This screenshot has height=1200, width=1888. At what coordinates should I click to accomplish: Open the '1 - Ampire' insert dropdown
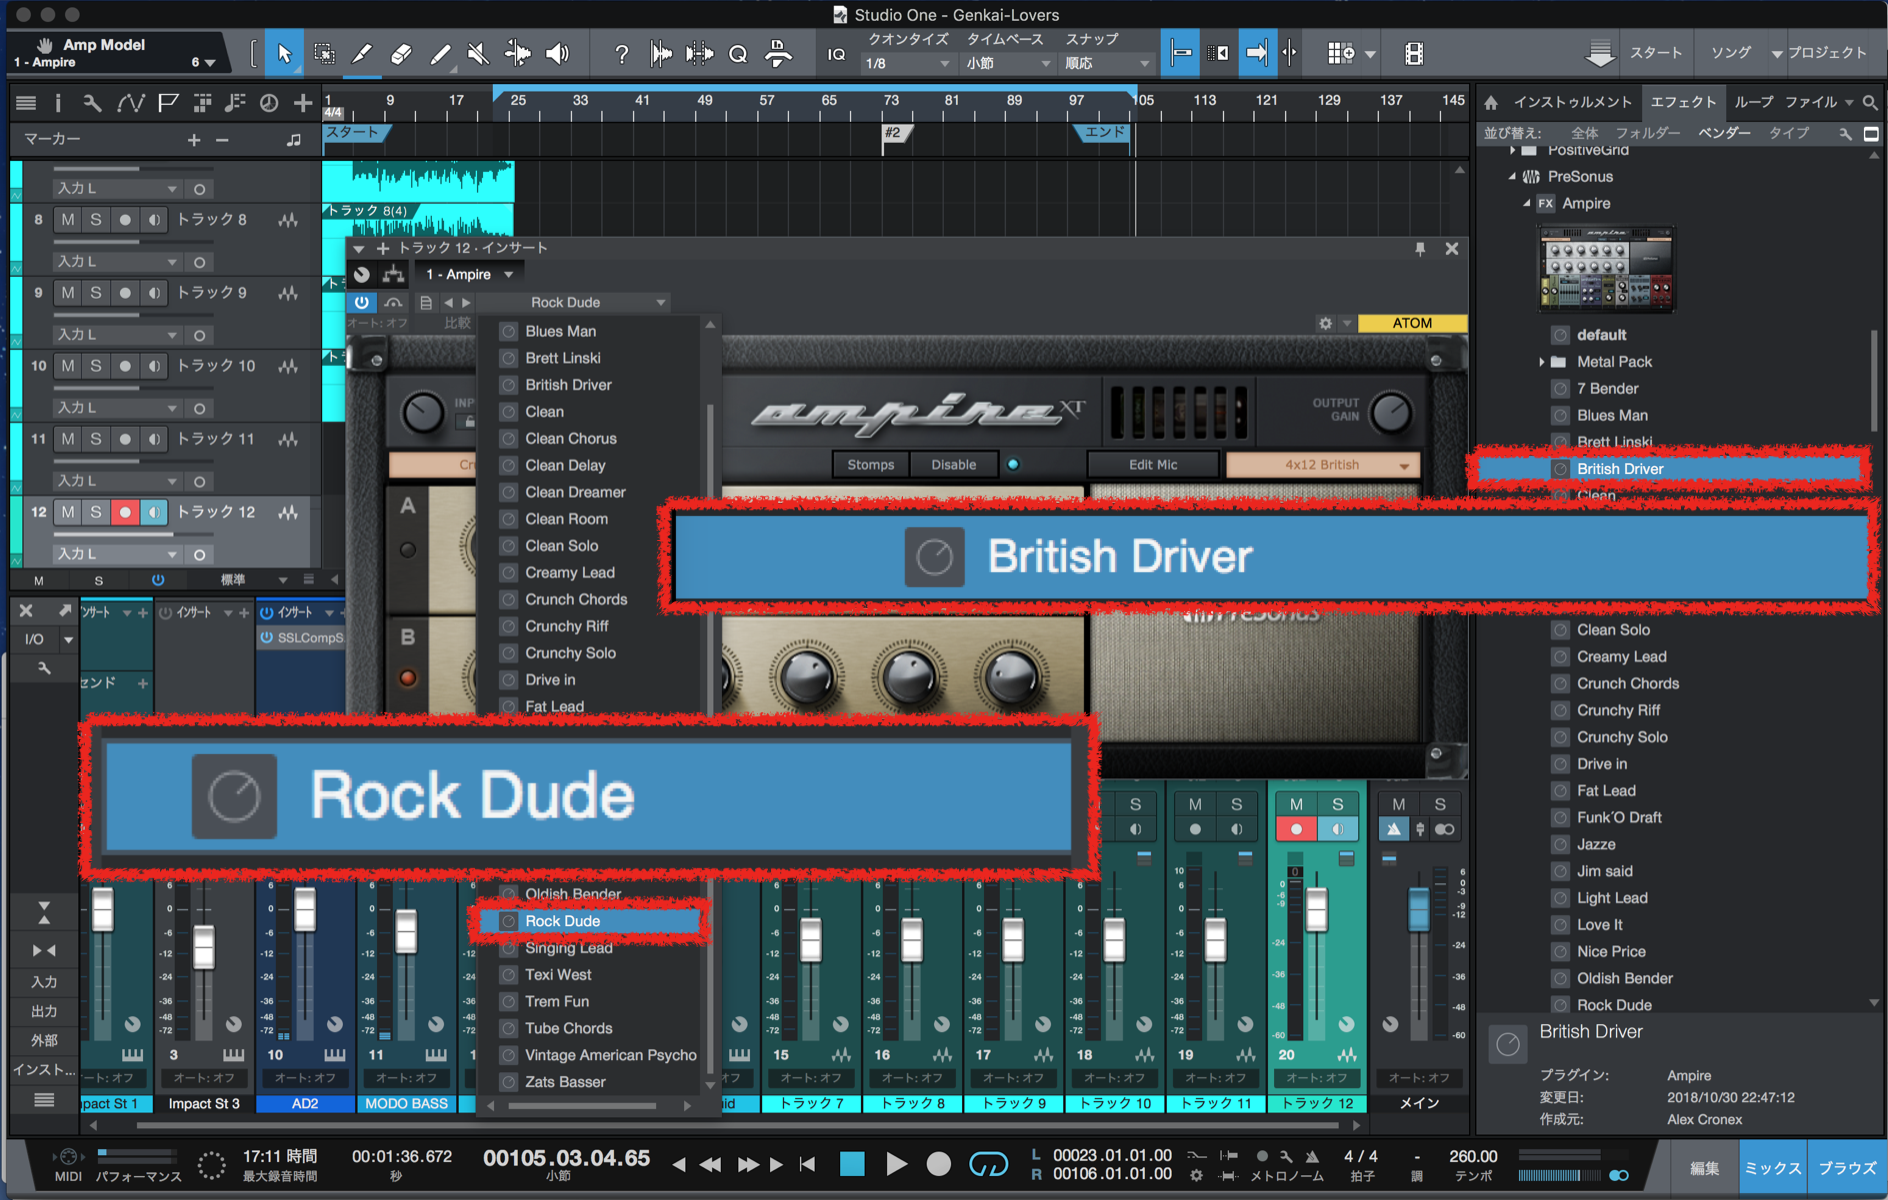(469, 274)
